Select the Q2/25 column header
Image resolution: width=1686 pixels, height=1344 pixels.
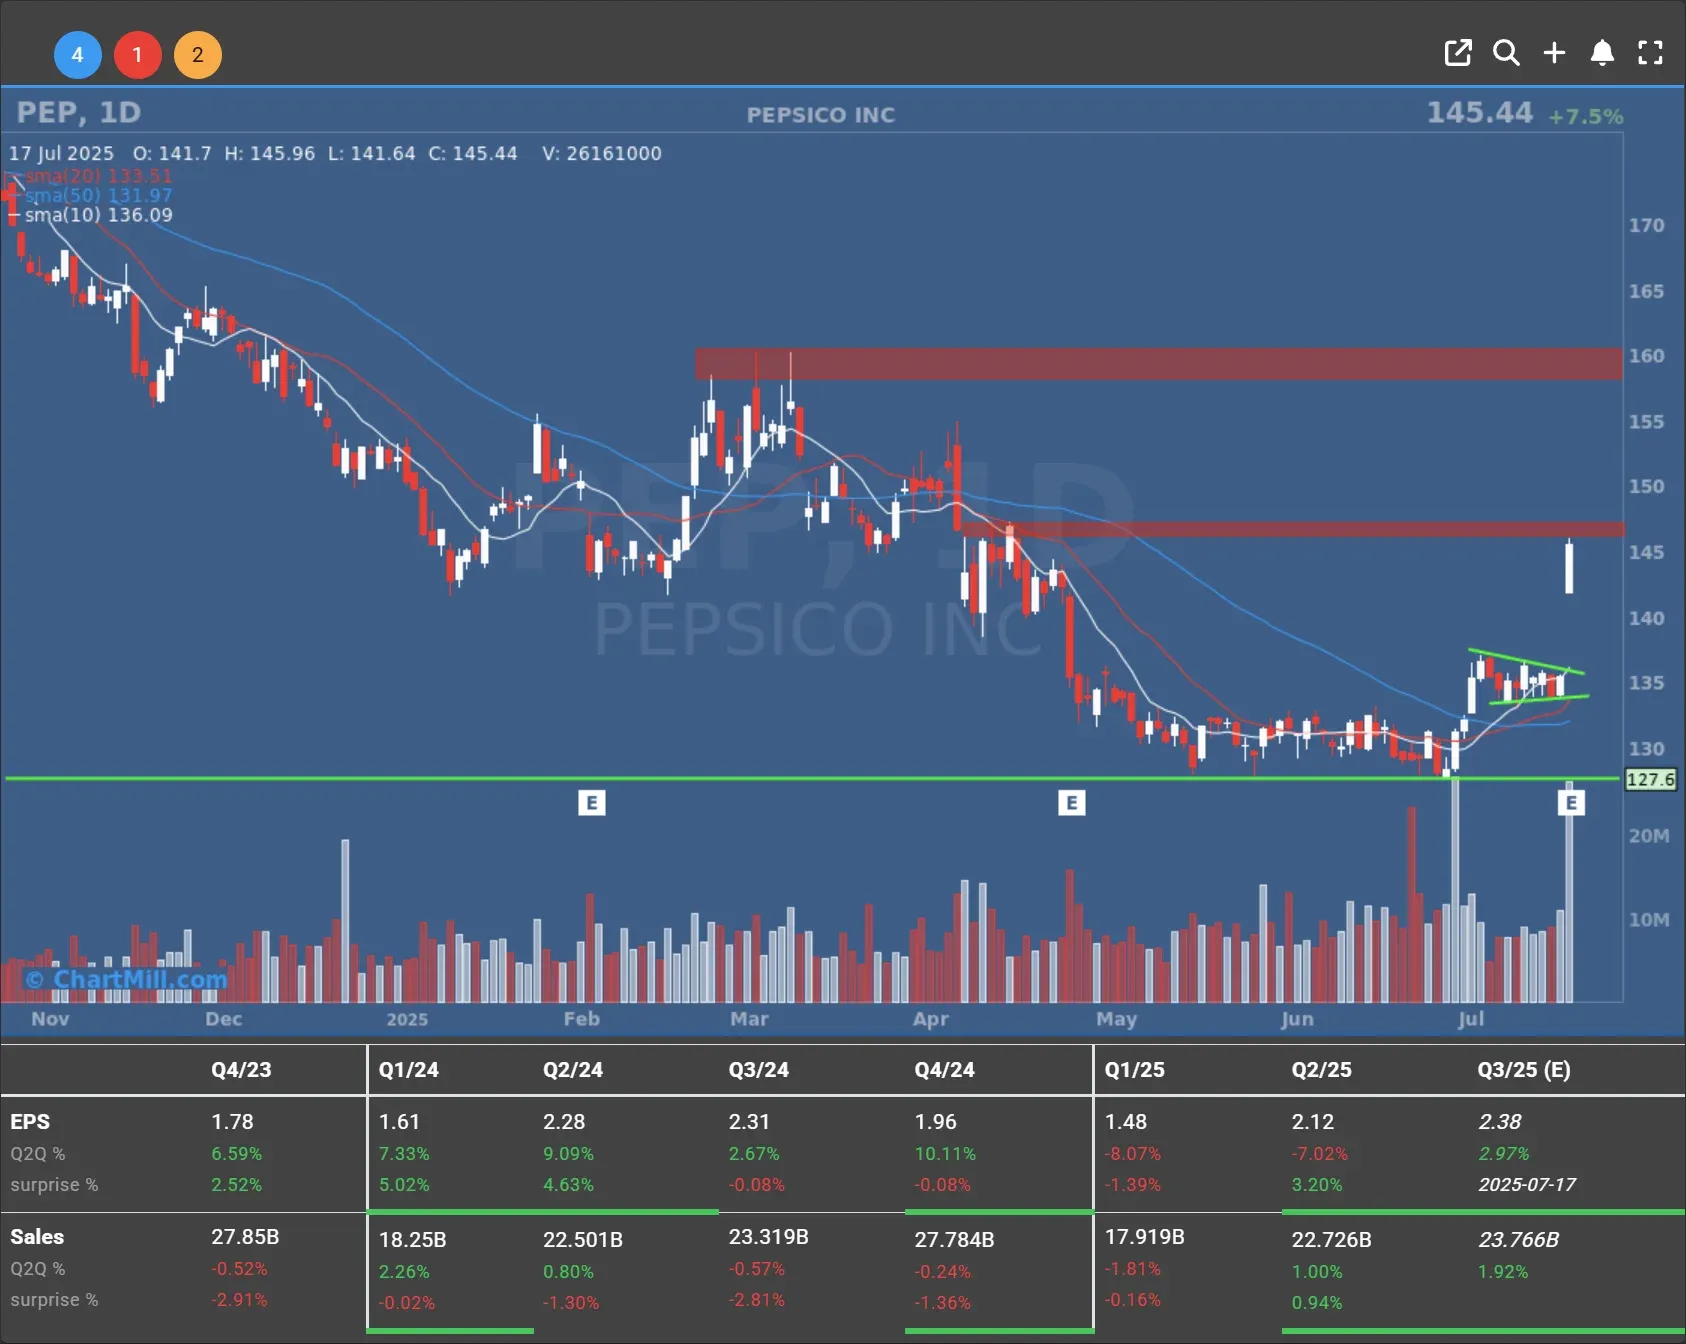(x=1322, y=1070)
